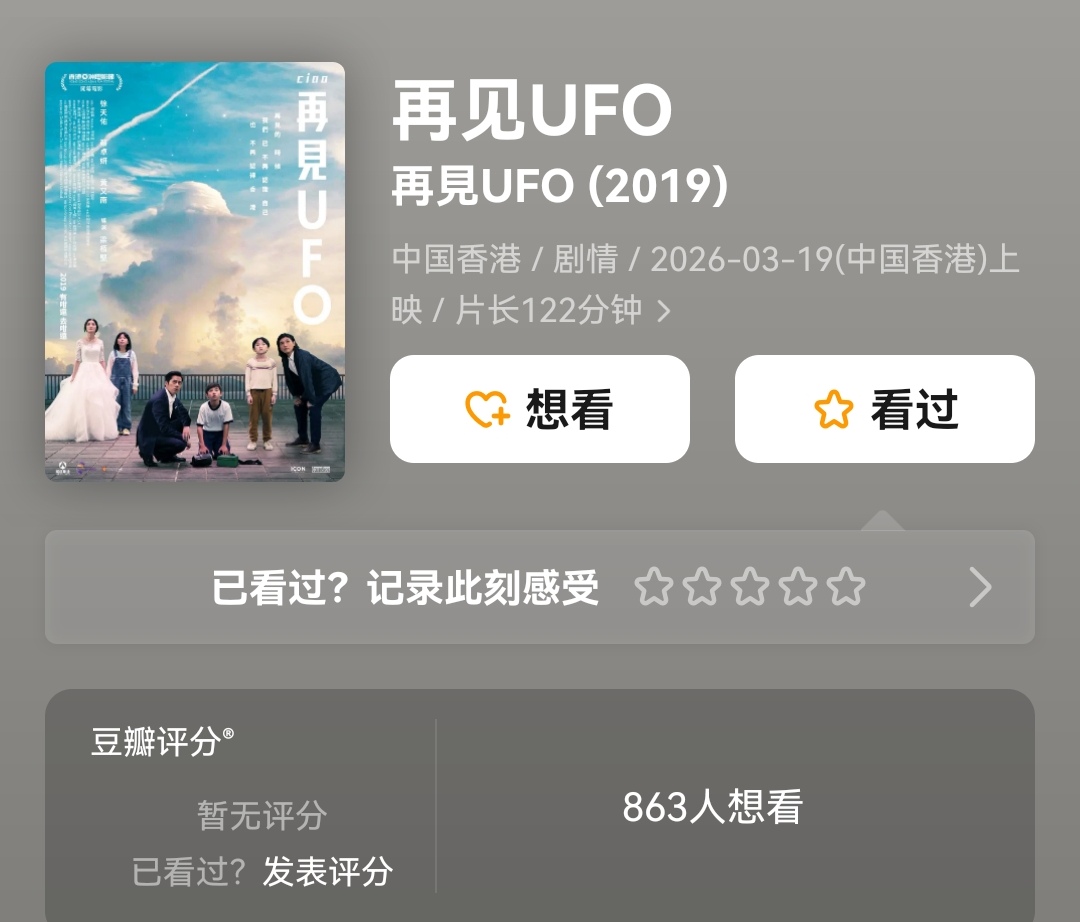Give five stars using the last star
The width and height of the screenshot is (1080, 922).
pos(846,587)
